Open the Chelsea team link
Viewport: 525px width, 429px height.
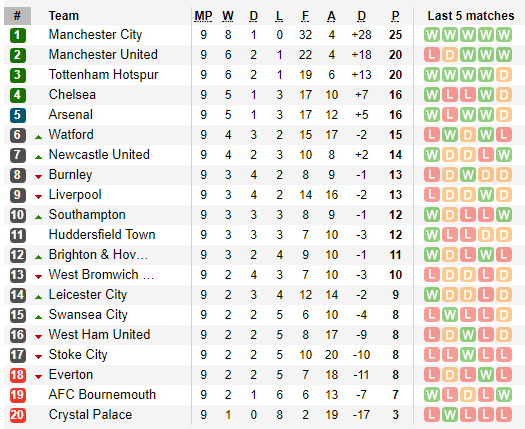pos(72,95)
